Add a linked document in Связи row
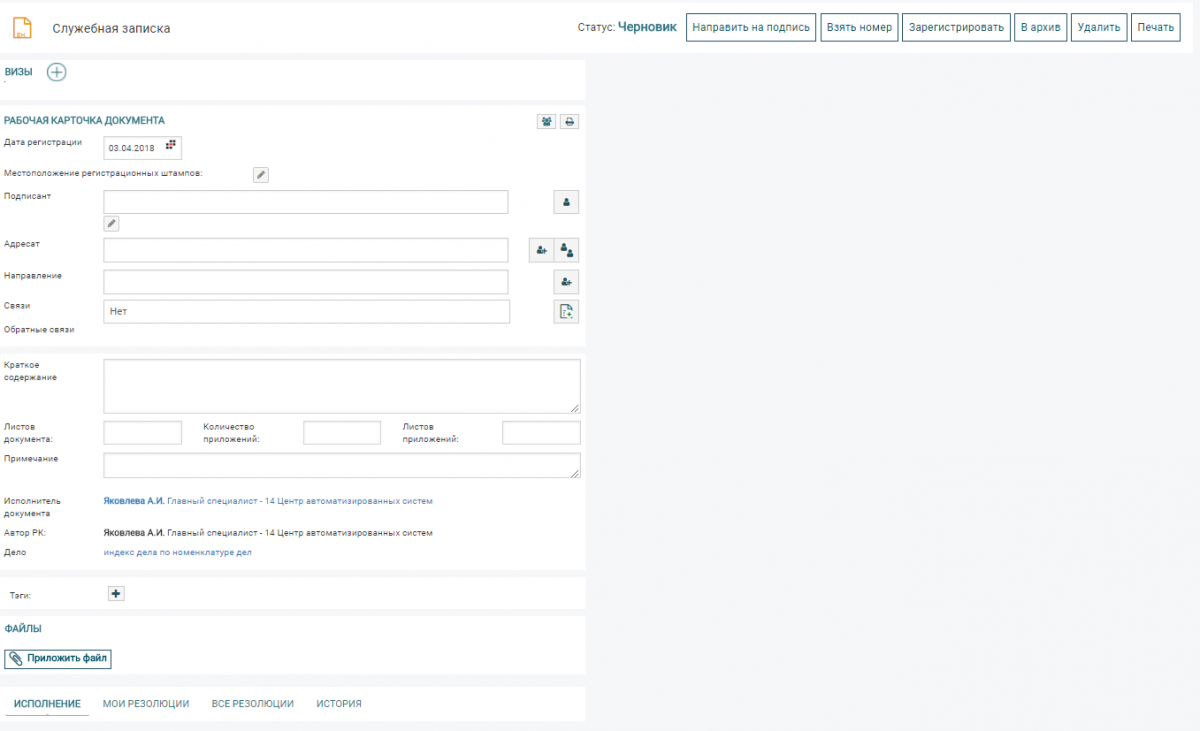Screen dimensions: 1200x731 coord(566,312)
